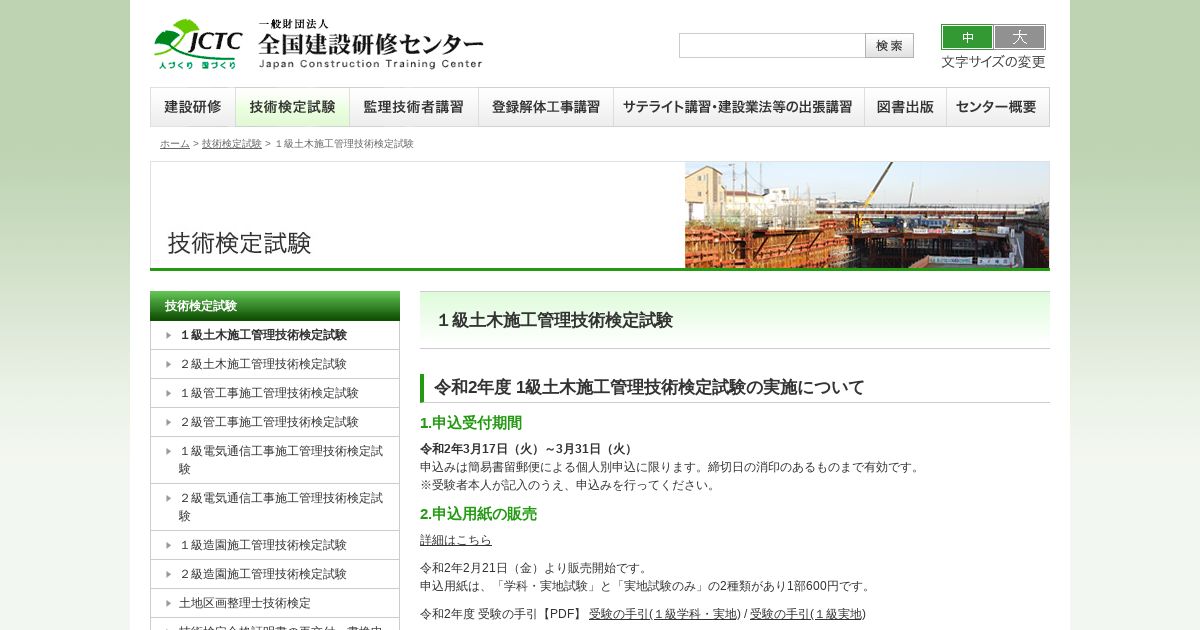This screenshot has height=630, width=1200.
Task: Open the 登録解体工事講習 menu
Action: tap(546, 107)
